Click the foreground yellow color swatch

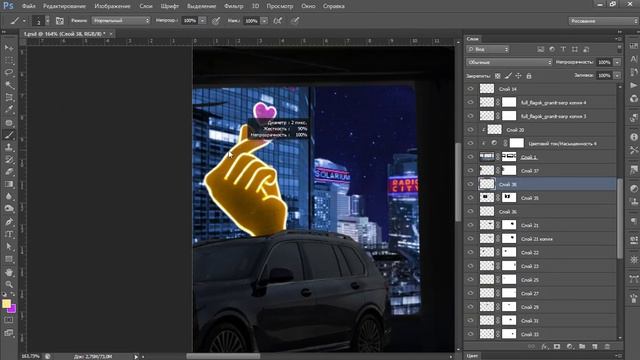tap(6, 303)
